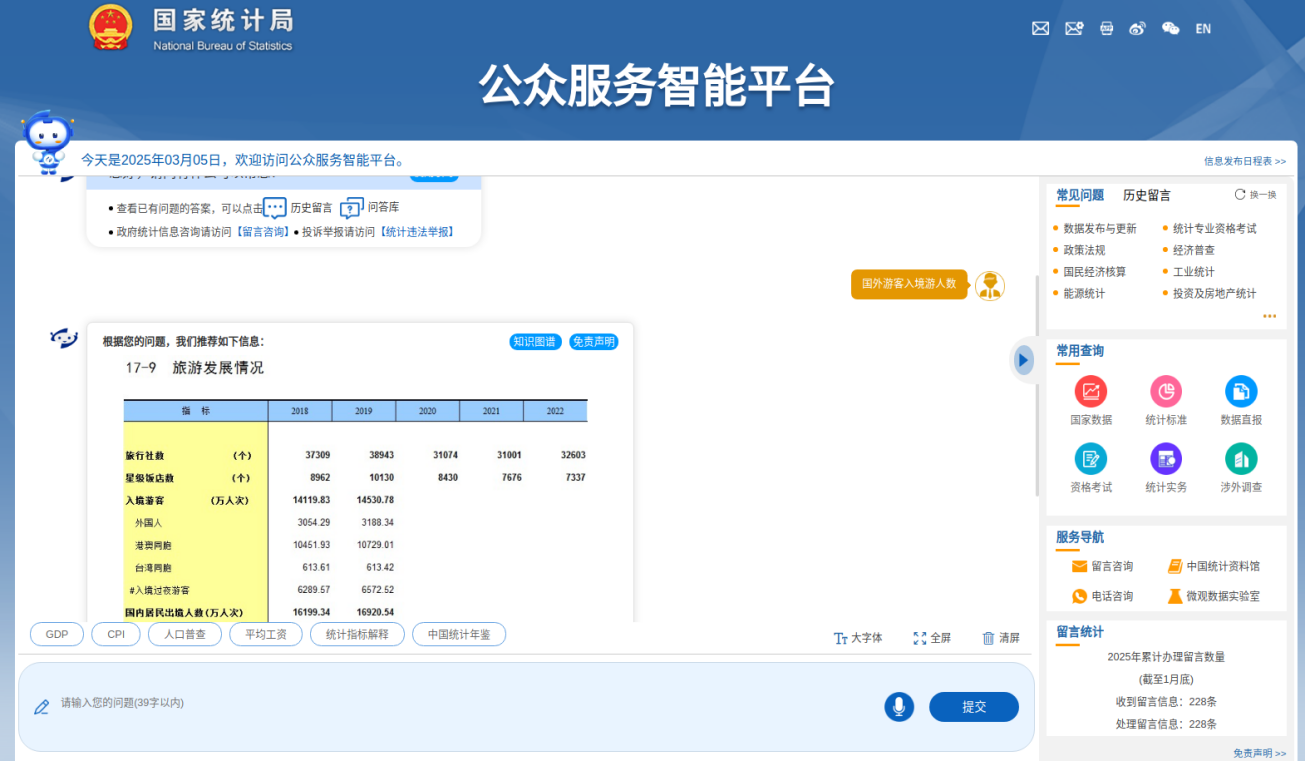1305x761 pixels.
Task: Toggle 全屏 fullscreen view
Action: (931, 638)
